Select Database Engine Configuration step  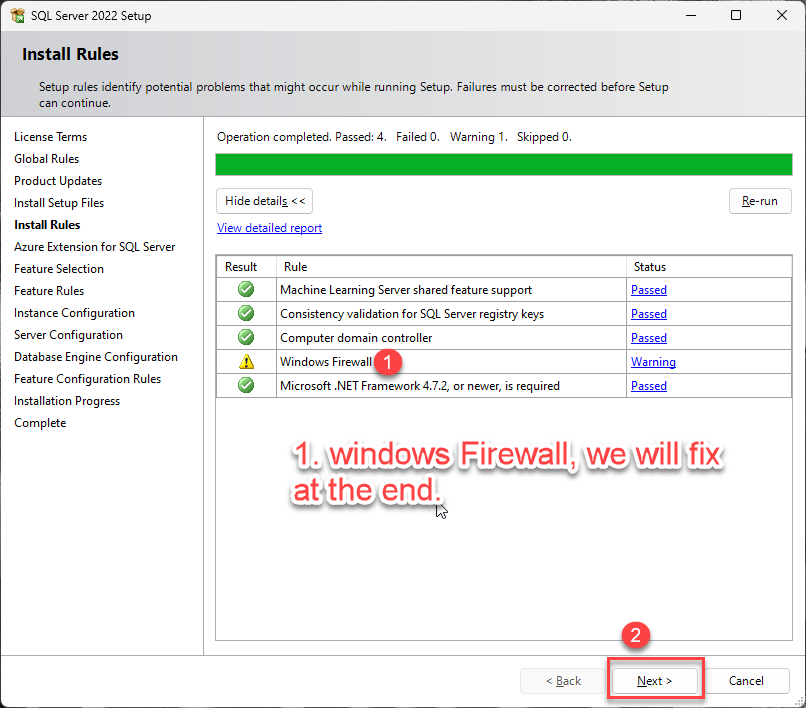(x=96, y=357)
